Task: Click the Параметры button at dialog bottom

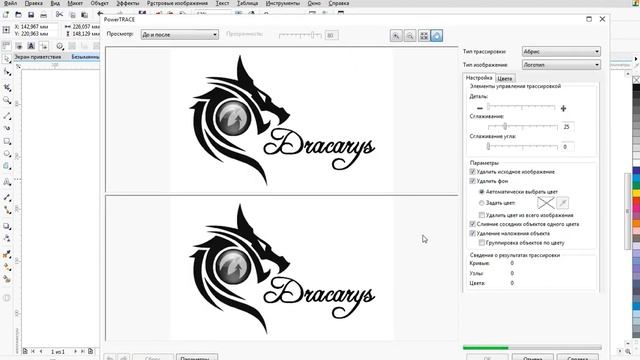Action: point(197,357)
